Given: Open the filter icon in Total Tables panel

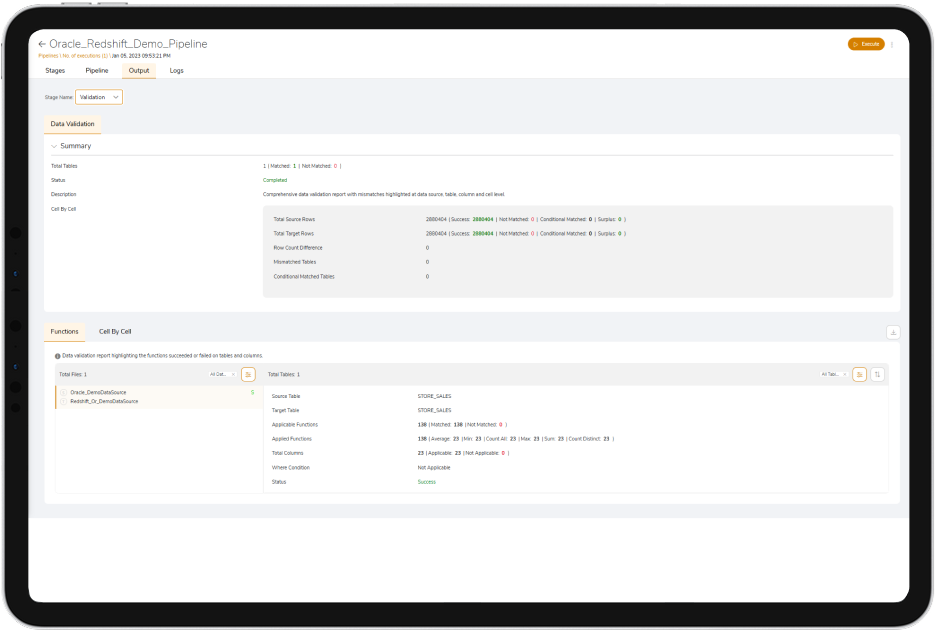Looking at the screenshot, I should coord(859,374).
